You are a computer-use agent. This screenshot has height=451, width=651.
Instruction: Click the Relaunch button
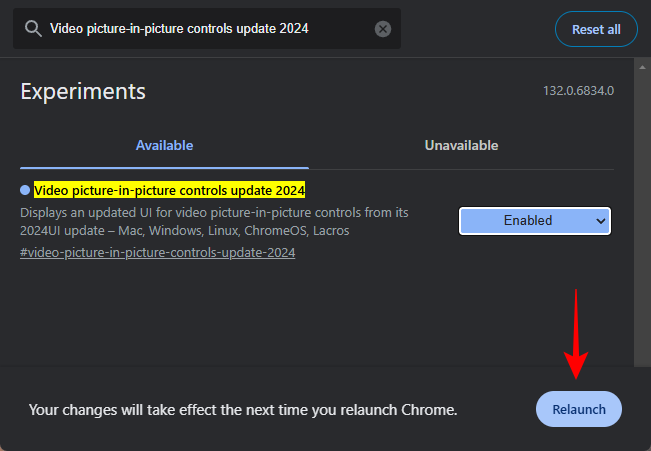coord(579,410)
